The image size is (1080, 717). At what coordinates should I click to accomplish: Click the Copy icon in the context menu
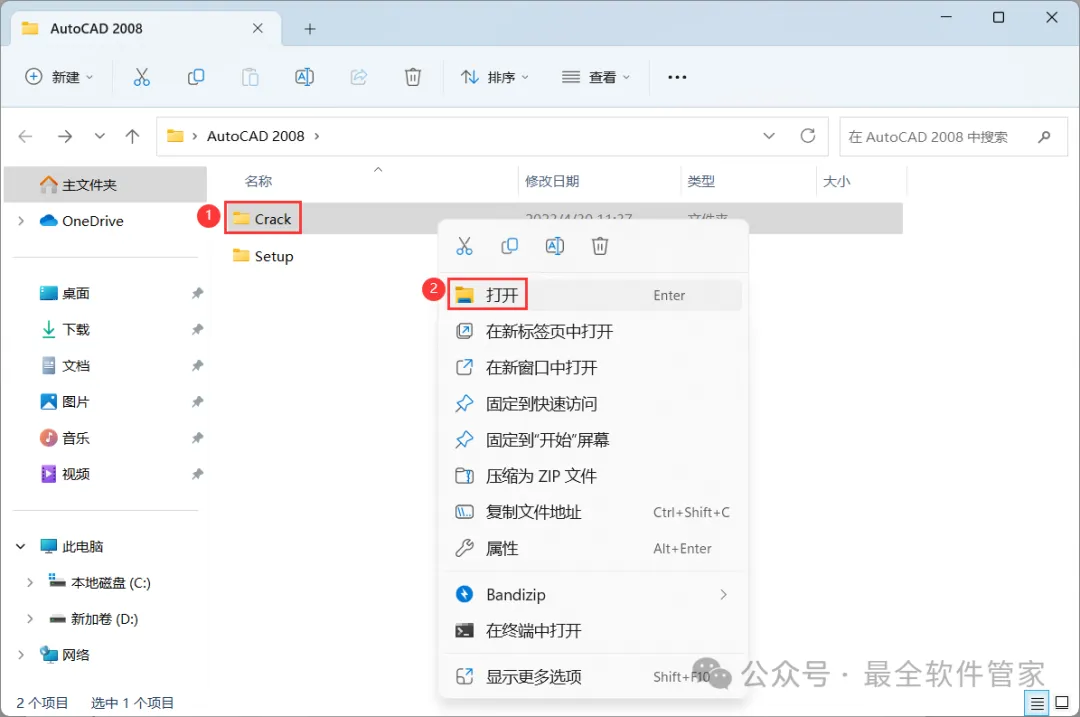tap(510, 246)
